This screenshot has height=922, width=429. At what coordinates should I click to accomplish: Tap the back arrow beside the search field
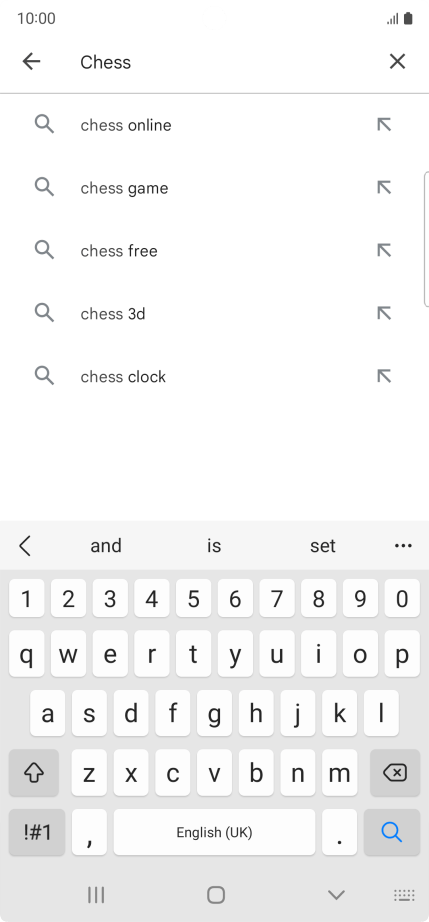pos(31,61)
